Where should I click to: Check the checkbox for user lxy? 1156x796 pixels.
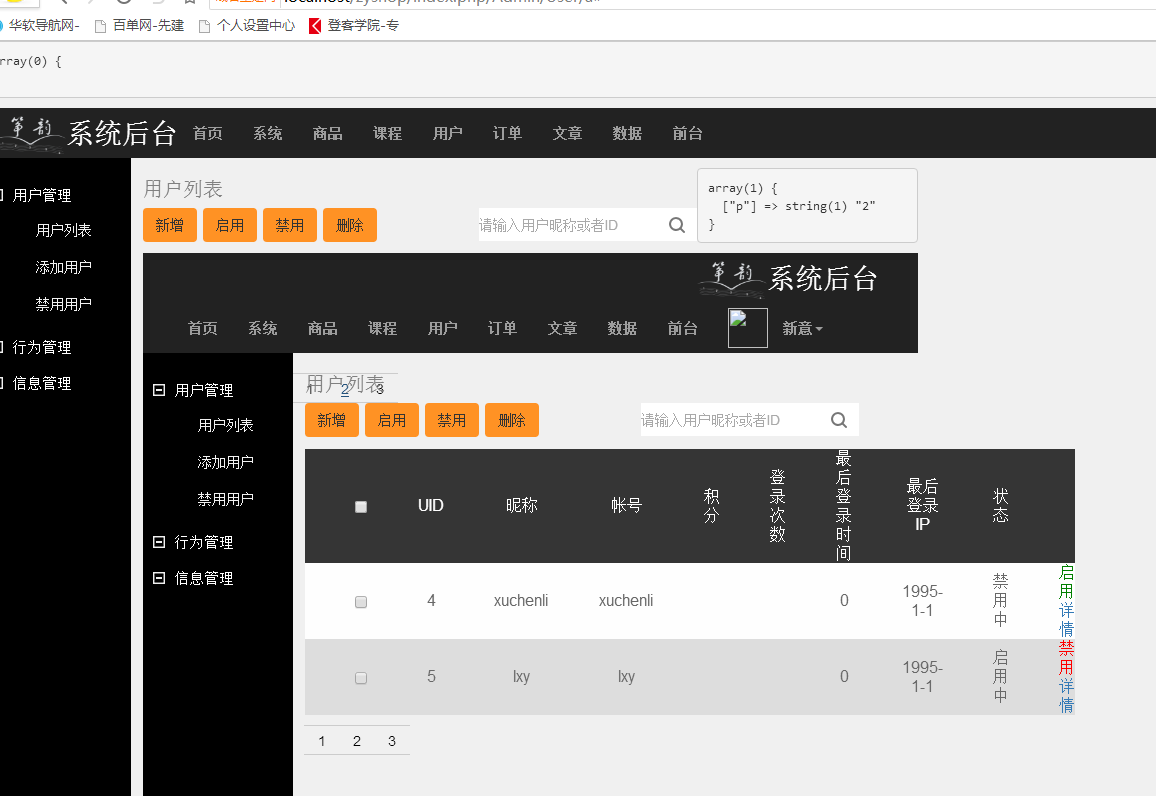coord(361,678)
